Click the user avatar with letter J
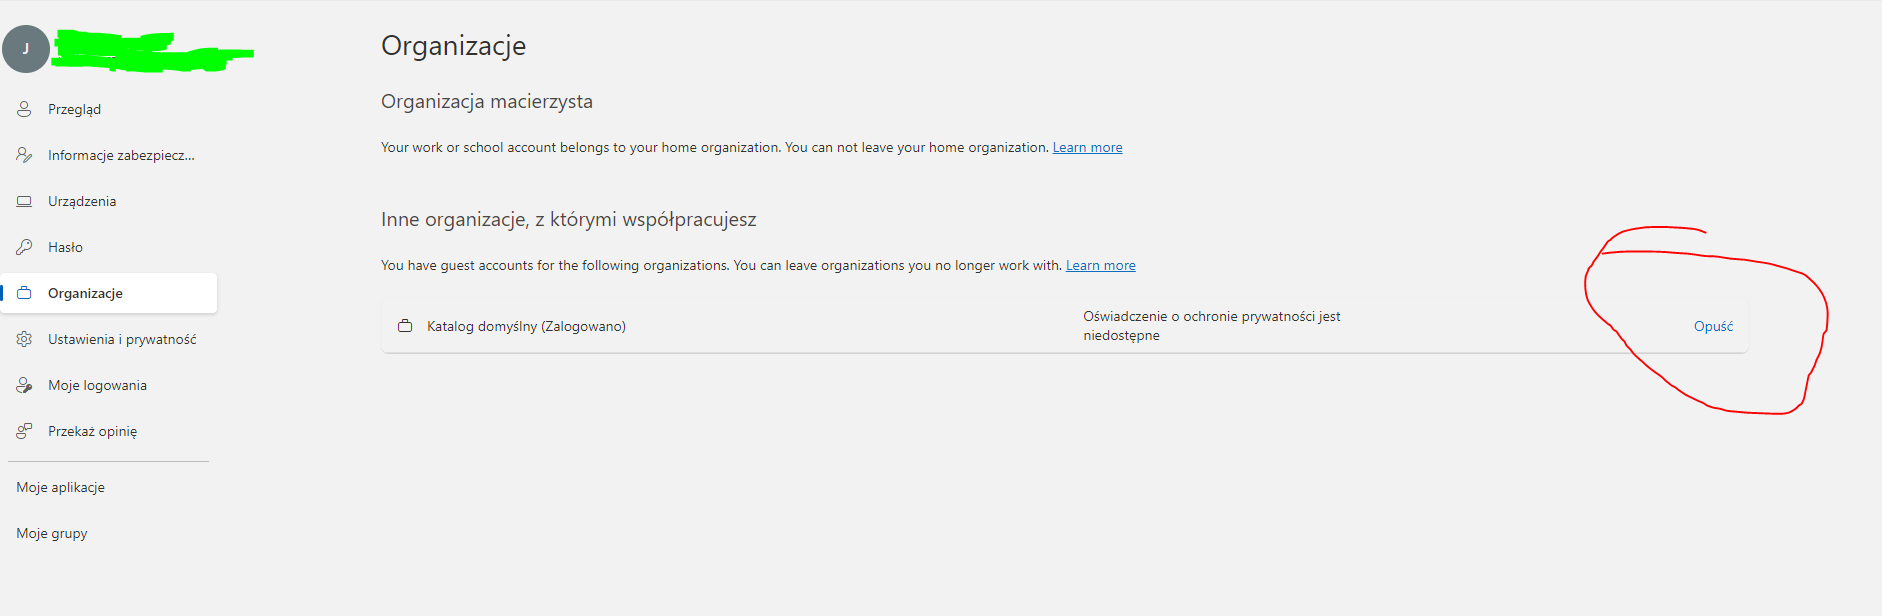 (26, 49)
